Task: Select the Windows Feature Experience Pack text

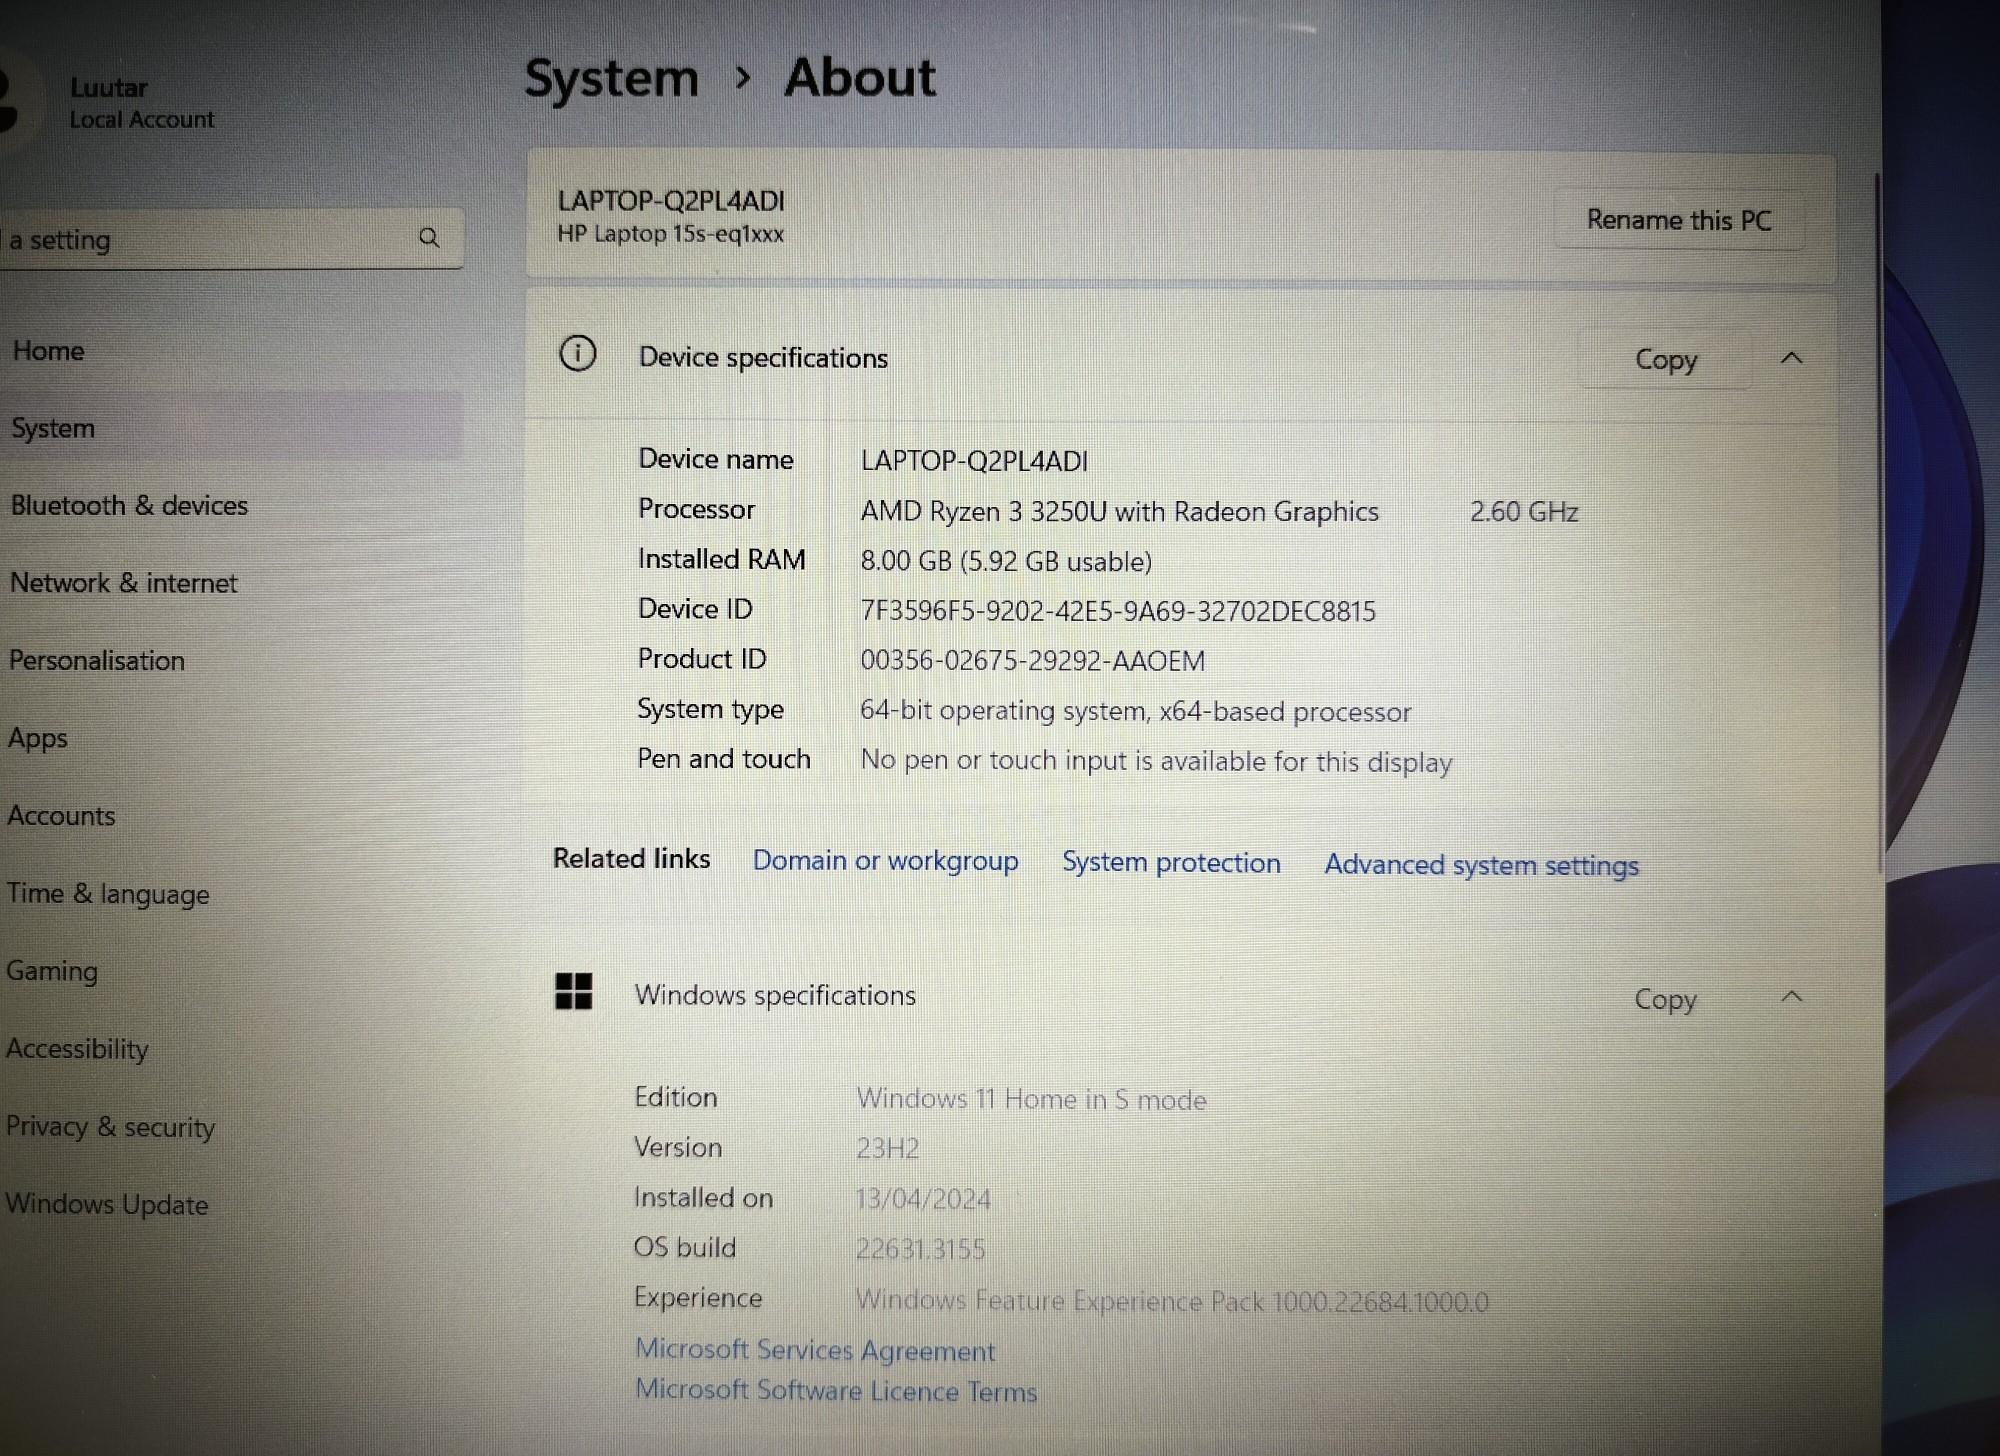Action: pyautogui.click(x=1172, y=1301)
